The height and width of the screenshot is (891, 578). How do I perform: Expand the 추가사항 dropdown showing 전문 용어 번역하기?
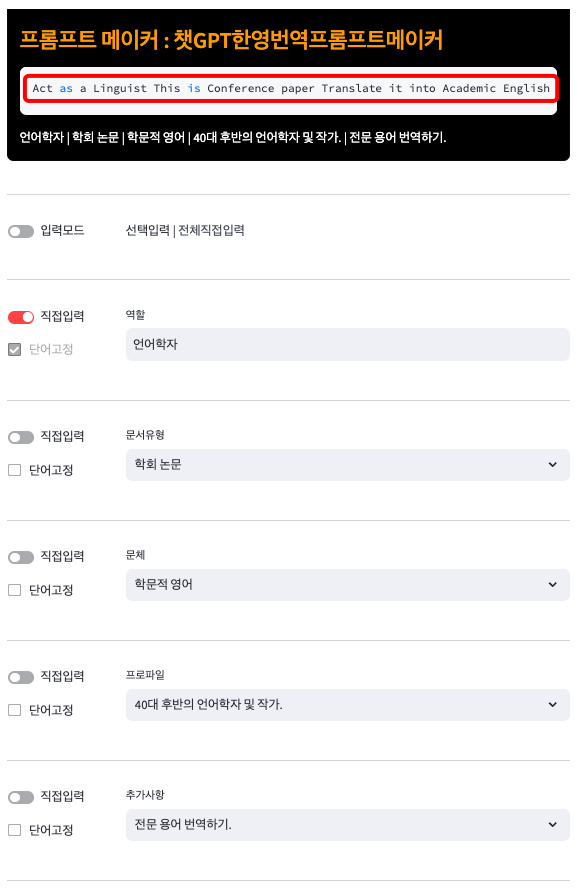[346, 824]
